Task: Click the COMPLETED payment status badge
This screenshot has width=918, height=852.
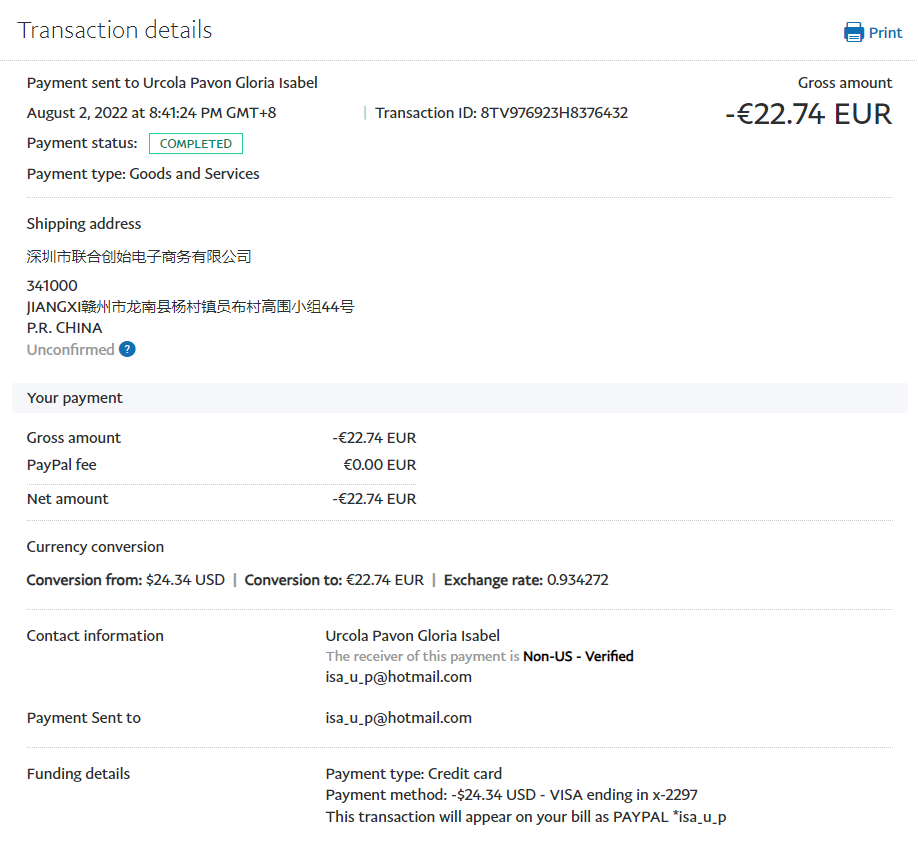Action: [x=196, y=144]
